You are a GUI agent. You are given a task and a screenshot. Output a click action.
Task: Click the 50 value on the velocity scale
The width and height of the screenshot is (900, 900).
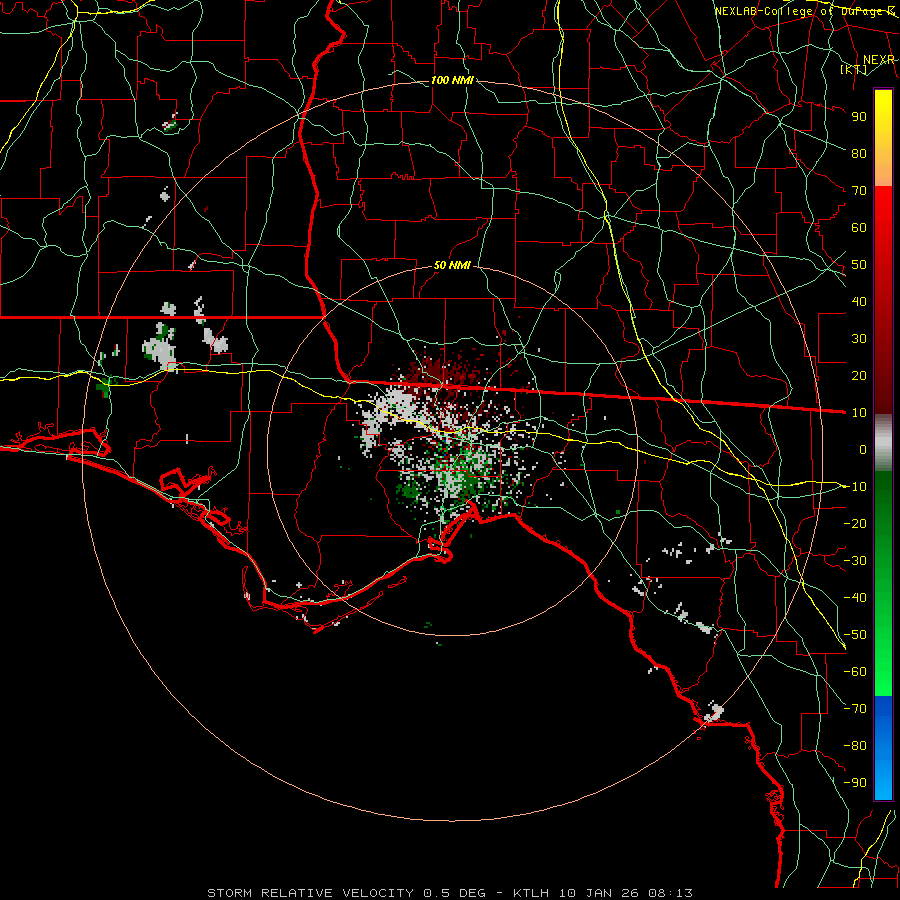[859, 265]
